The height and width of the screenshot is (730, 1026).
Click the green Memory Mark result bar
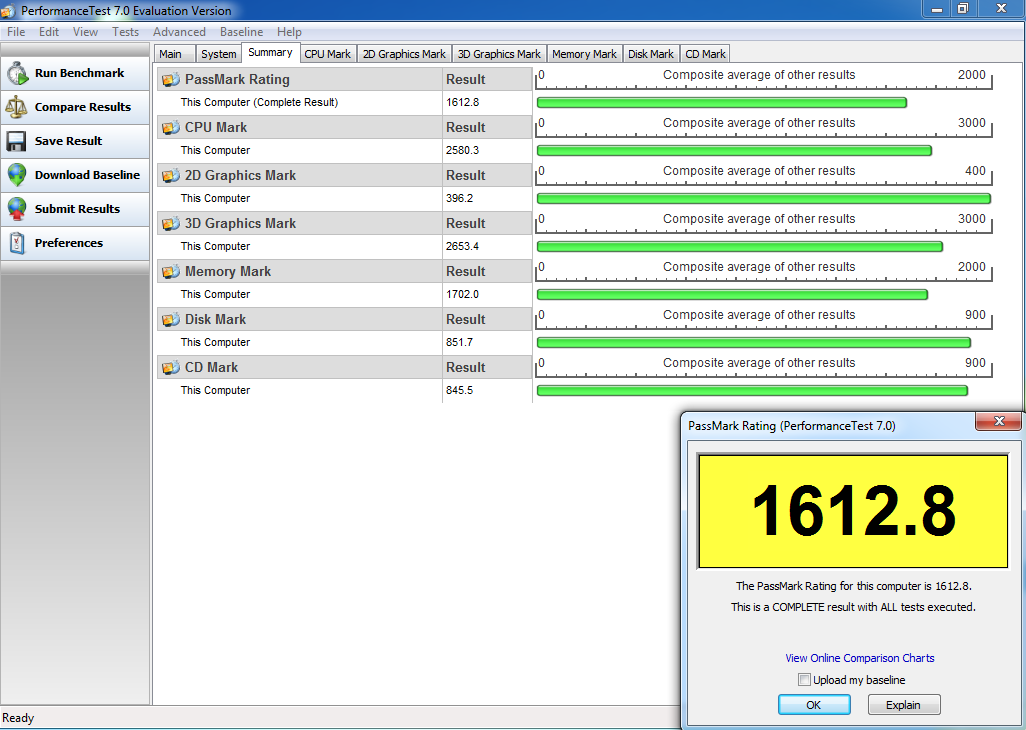(x=732, y=294)
